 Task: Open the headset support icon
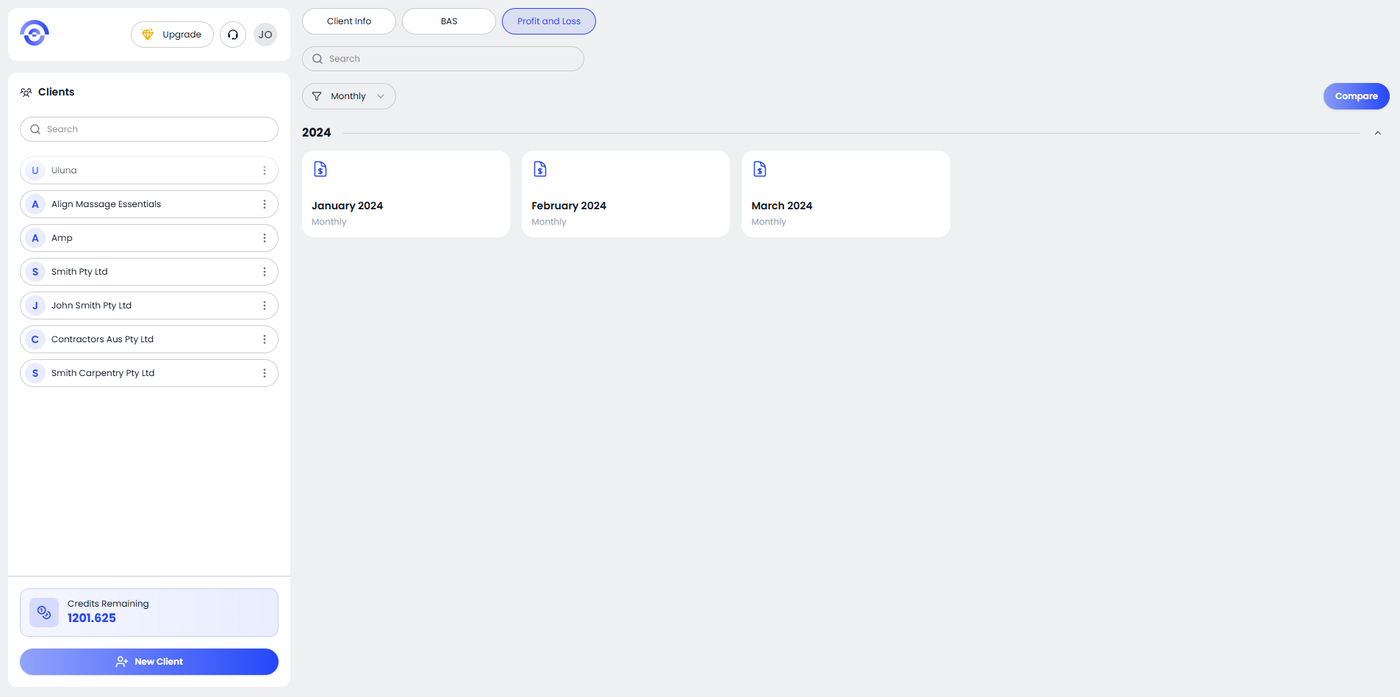(x=233, y=34)
